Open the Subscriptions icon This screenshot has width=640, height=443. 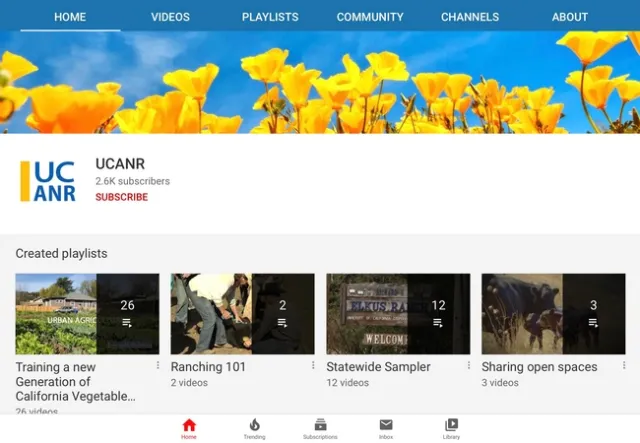point(320,428)
